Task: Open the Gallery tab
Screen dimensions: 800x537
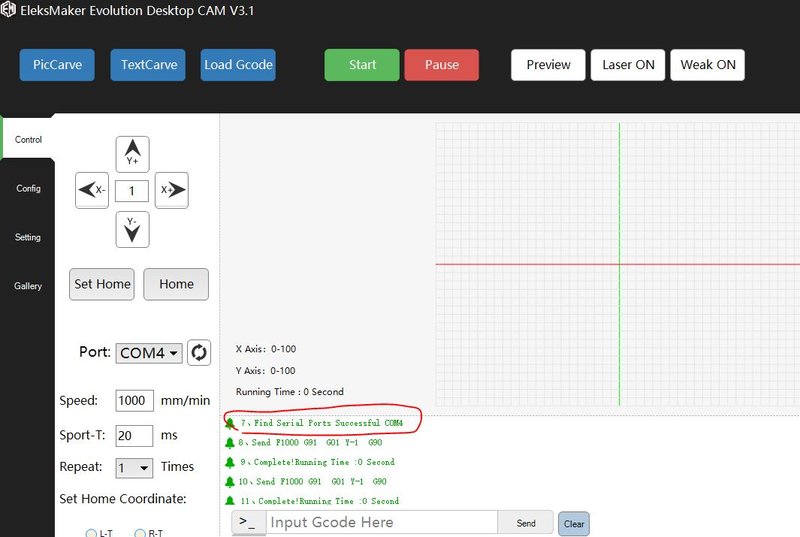Action: (28, 286)
